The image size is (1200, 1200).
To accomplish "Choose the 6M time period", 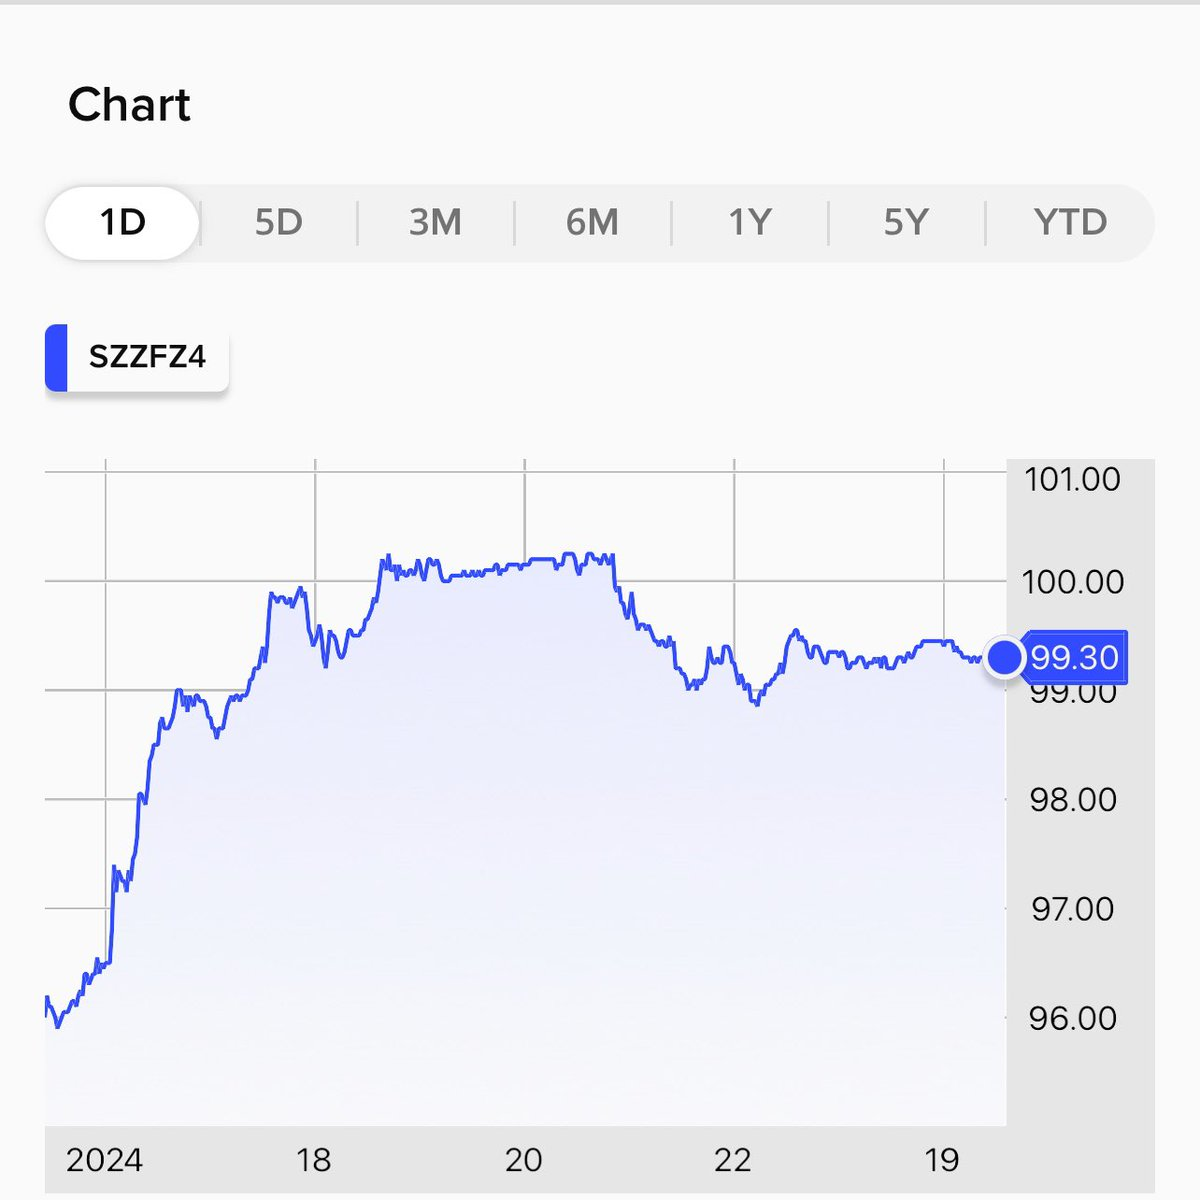I will 592,222.
